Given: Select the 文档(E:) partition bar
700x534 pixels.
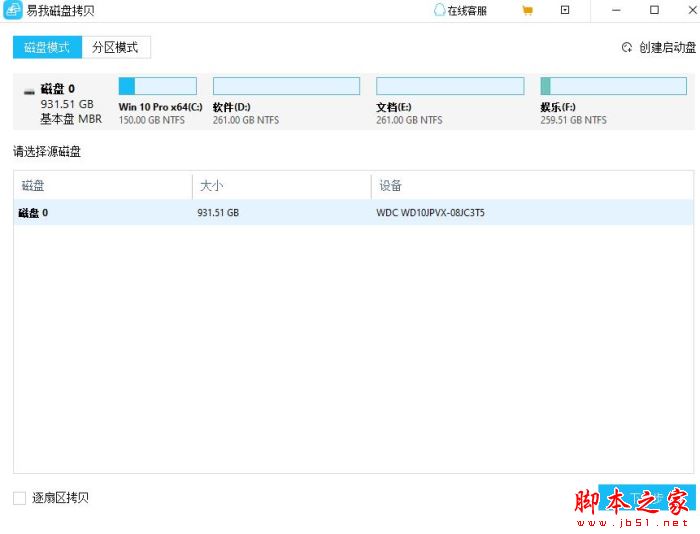Looking at the screenshot, I should click(x=450, y=86).
